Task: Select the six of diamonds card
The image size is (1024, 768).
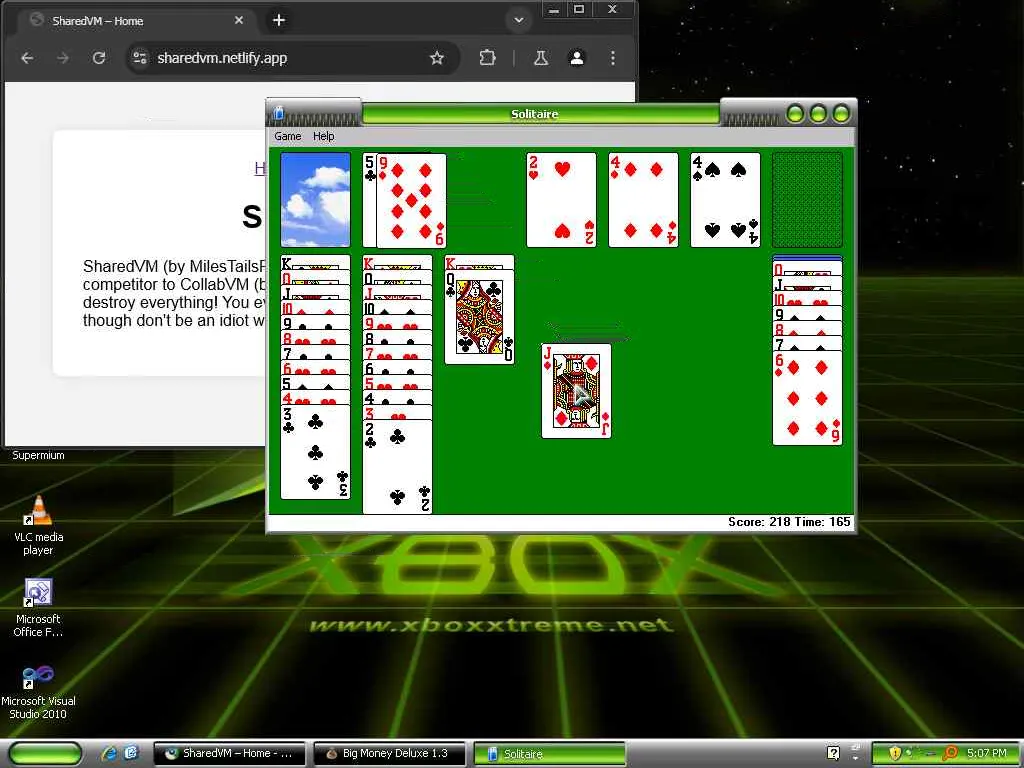Action: pyautogui.click(x=807, y=398)
